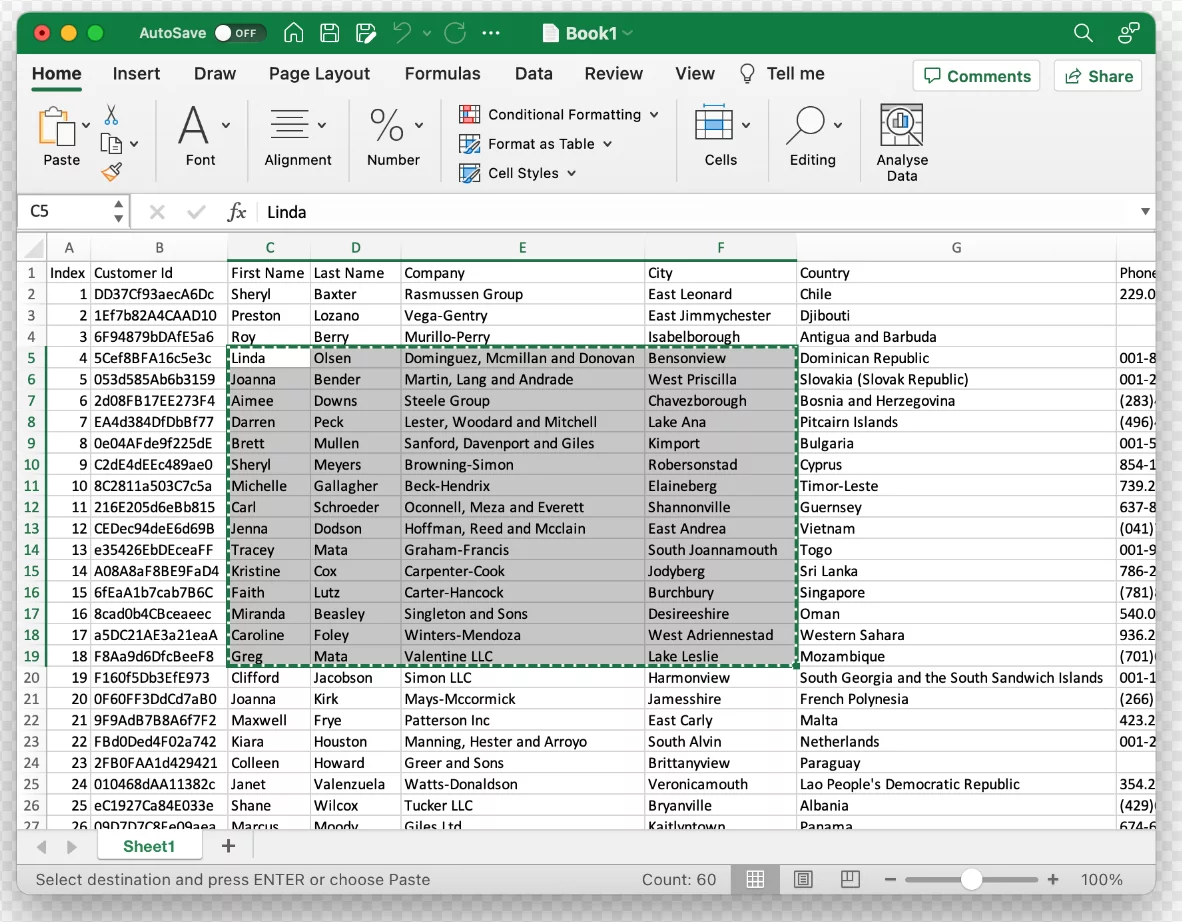Click the Insert Function fx icon

coord(237,212)
